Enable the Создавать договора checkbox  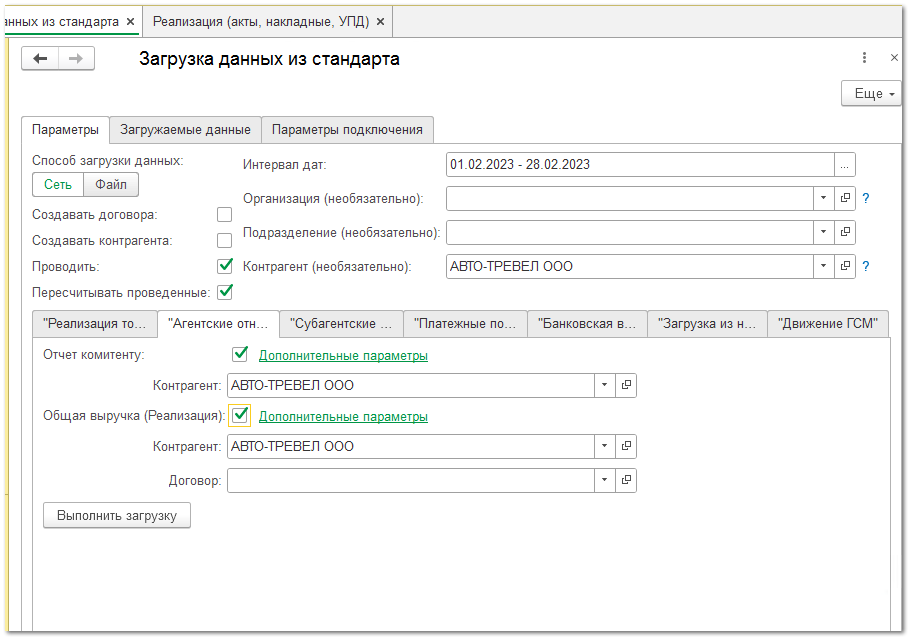(225, 215)
